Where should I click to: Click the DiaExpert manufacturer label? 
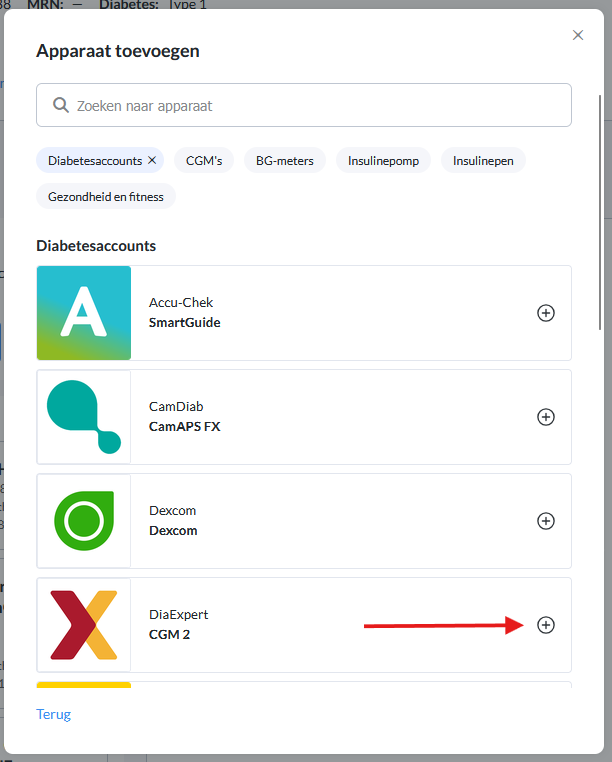pos(178,614)
